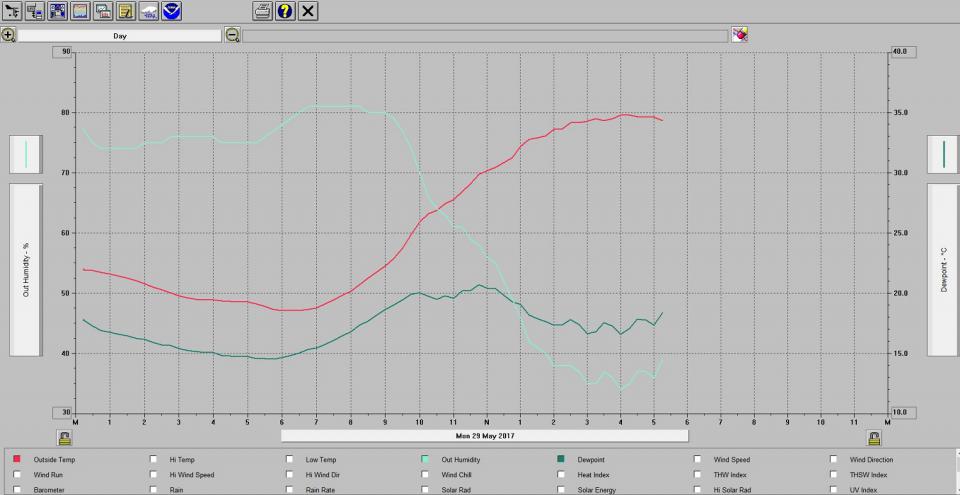Toggle the Outside Temp red plot checkbox
This screenshot has height=495, width=960.
pos(17,460)
